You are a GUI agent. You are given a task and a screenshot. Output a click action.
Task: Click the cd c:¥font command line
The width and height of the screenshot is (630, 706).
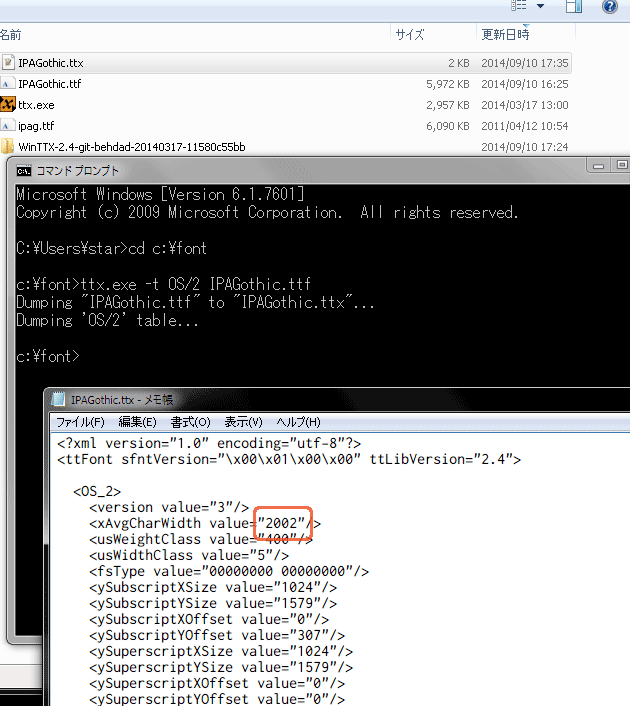(x=111, y=249)
